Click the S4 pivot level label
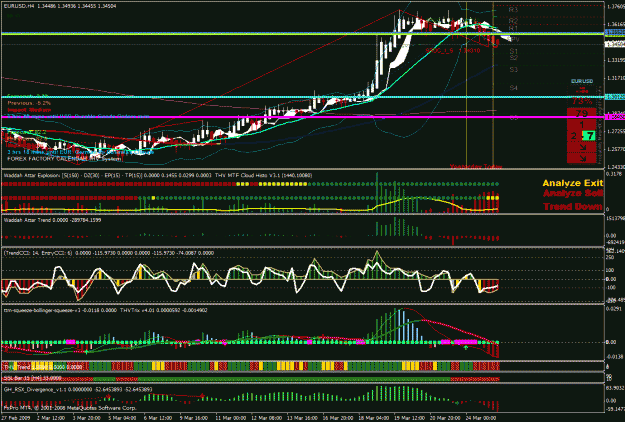Screen dimensions: 625x422 pos(513,88)
